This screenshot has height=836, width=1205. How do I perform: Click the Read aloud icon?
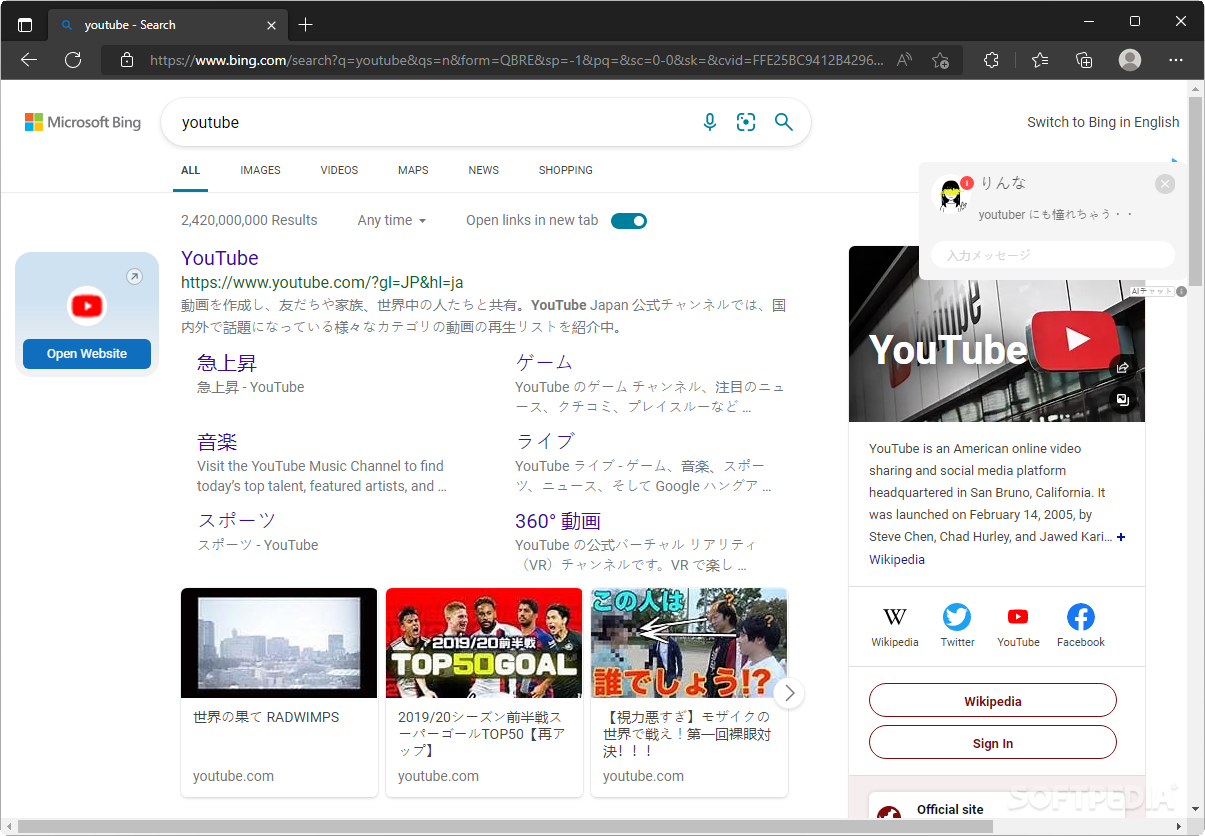pos(904,60)
